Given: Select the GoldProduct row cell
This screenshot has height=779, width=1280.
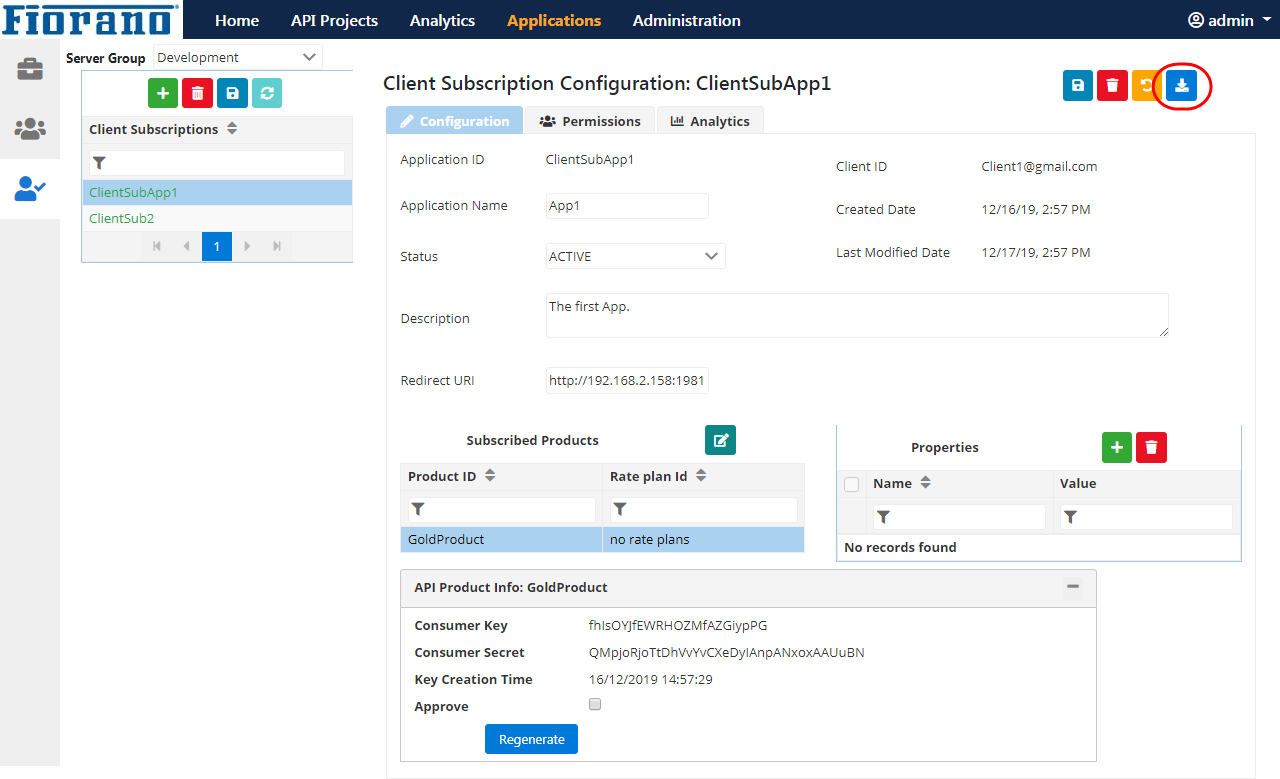Looking at the screenshot, I should pyautogui.click(x=501, y=539).
